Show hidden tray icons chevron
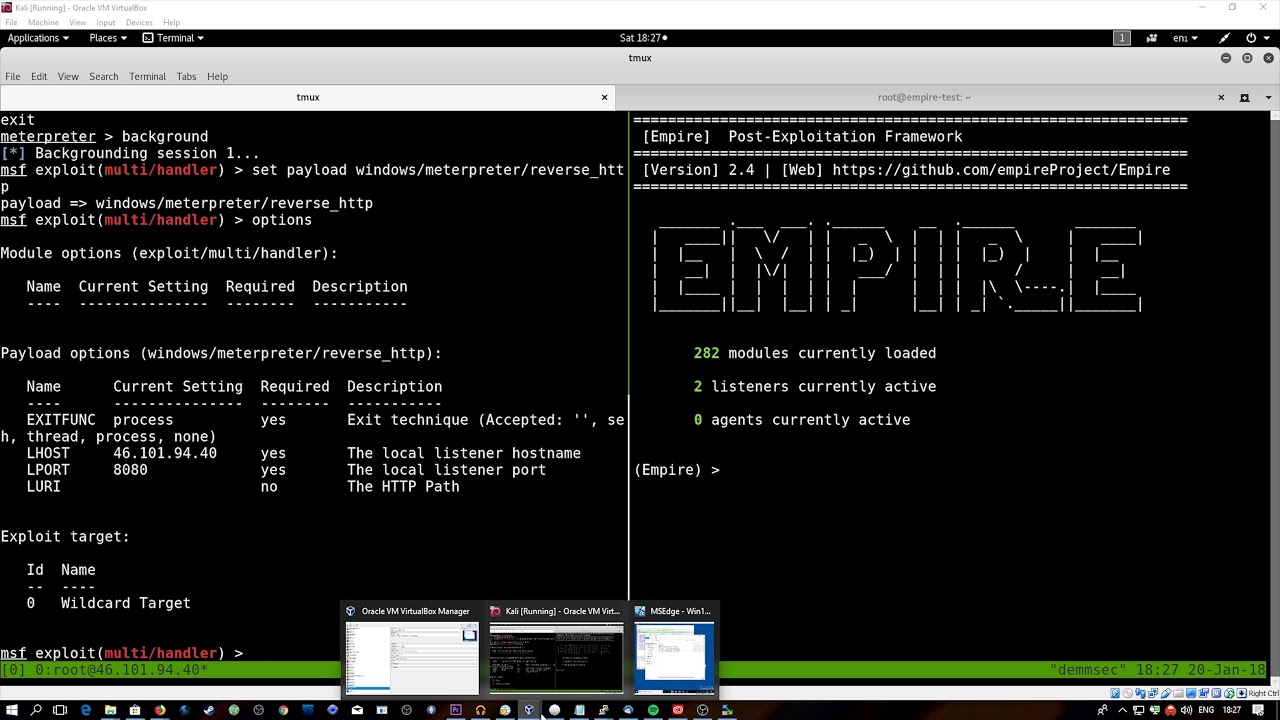1280x720 pixels. tap(1122, 710)
